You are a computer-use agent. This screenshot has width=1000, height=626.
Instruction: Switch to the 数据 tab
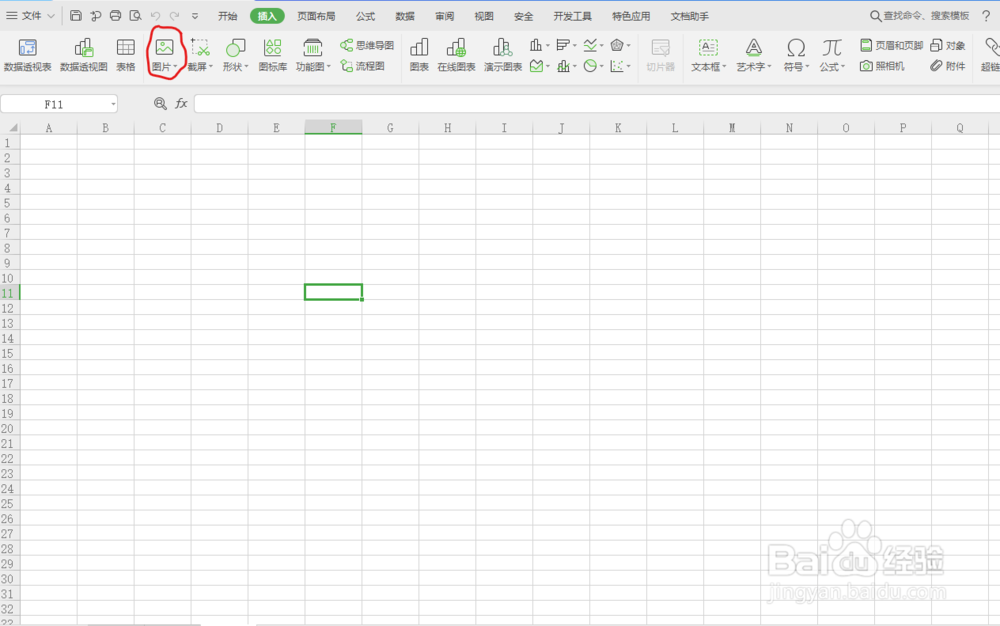point(405,16)
